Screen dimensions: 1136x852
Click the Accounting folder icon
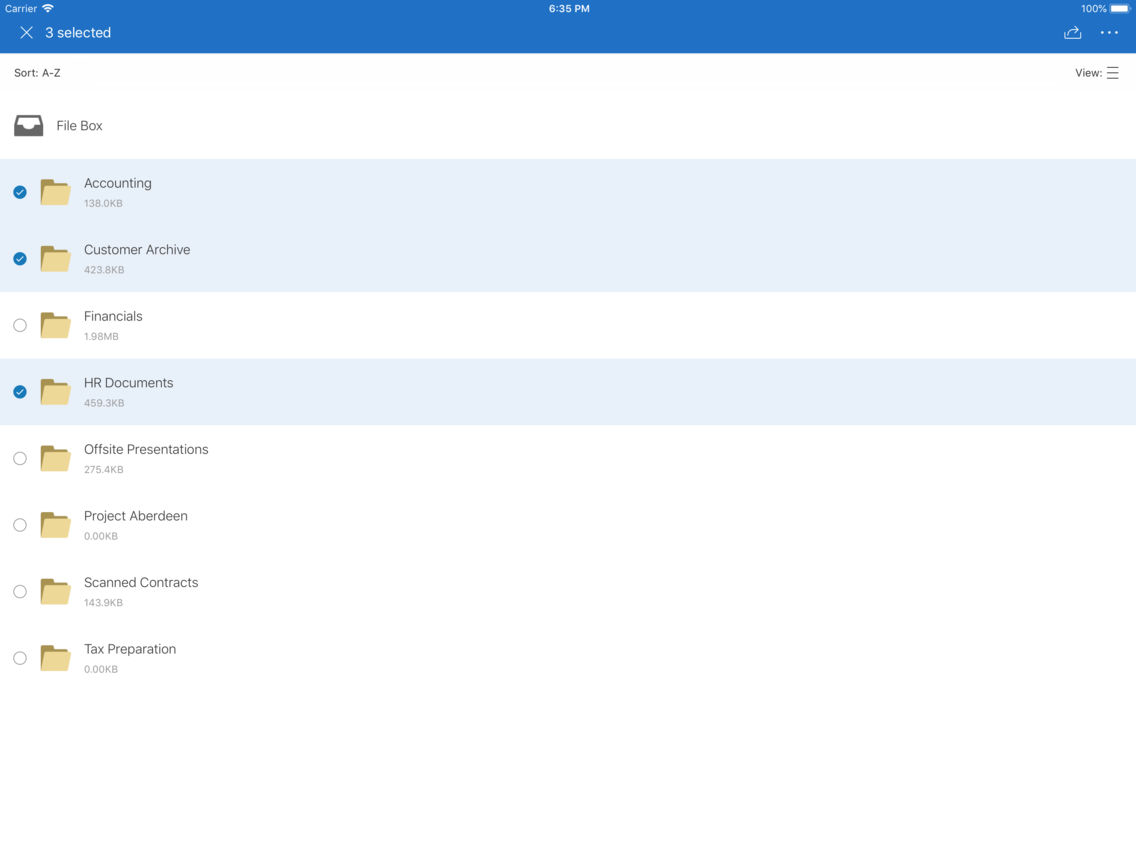54,192
